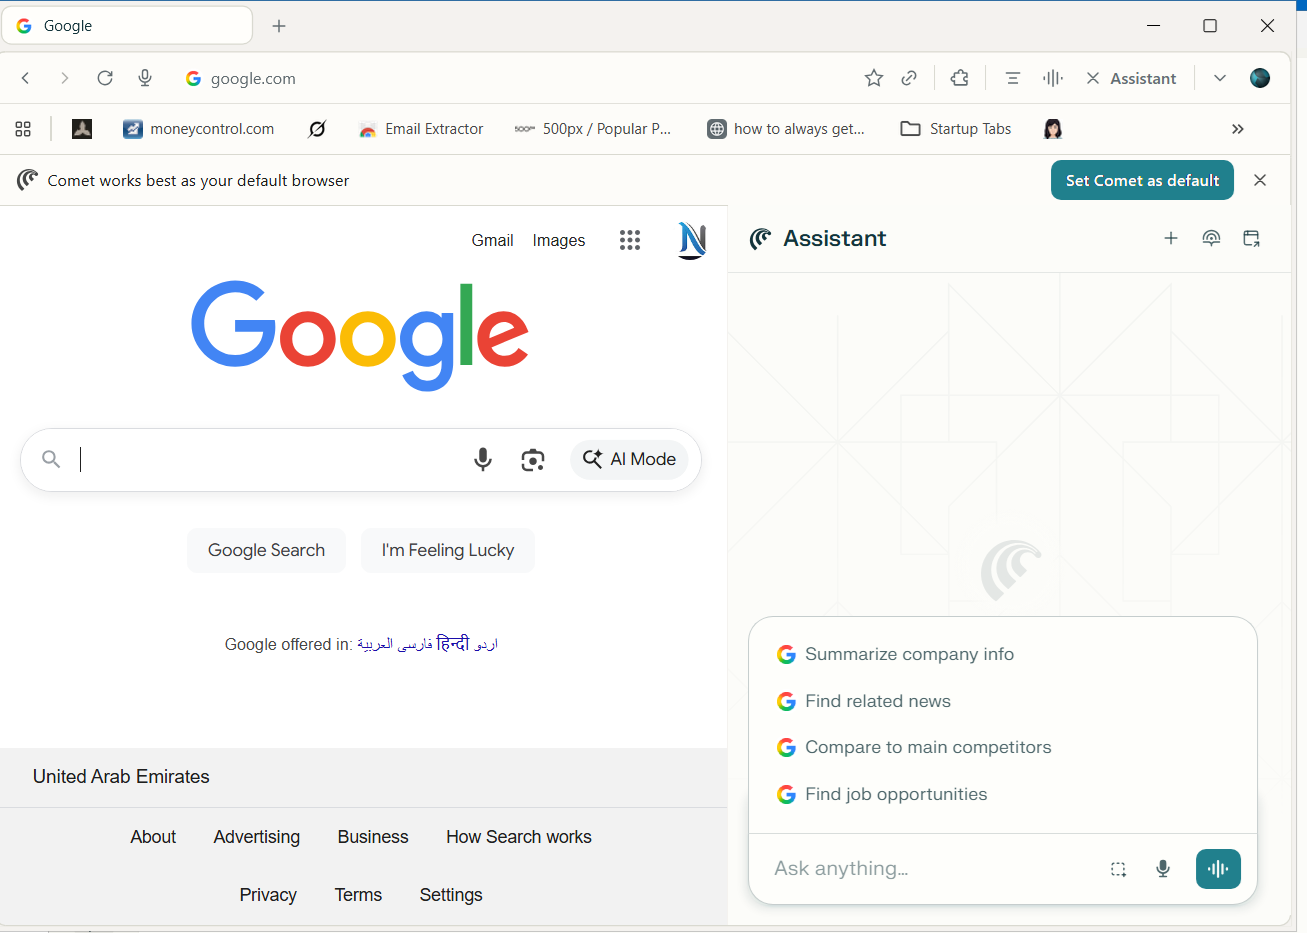The height and width of the screenshot is (933, 1307).
Task: Click the rightmost Assistant header icon
Action: click(1251, 238)
